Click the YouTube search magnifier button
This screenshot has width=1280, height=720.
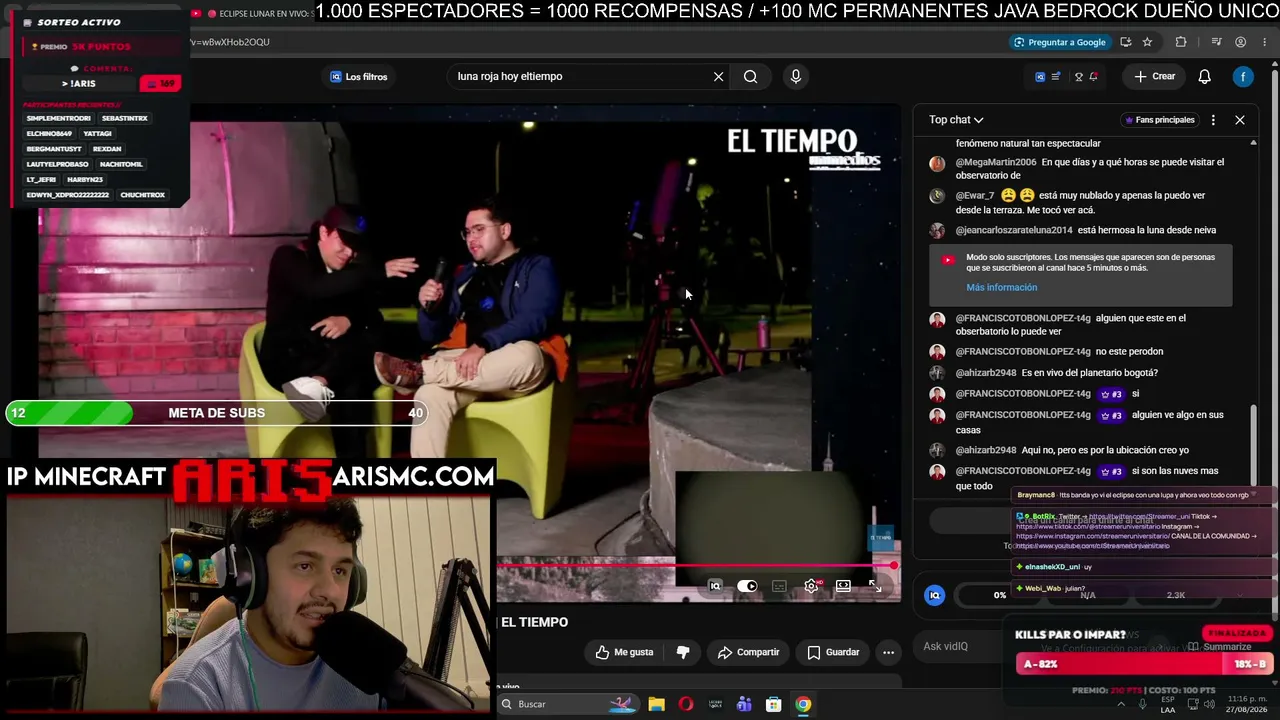750,76
